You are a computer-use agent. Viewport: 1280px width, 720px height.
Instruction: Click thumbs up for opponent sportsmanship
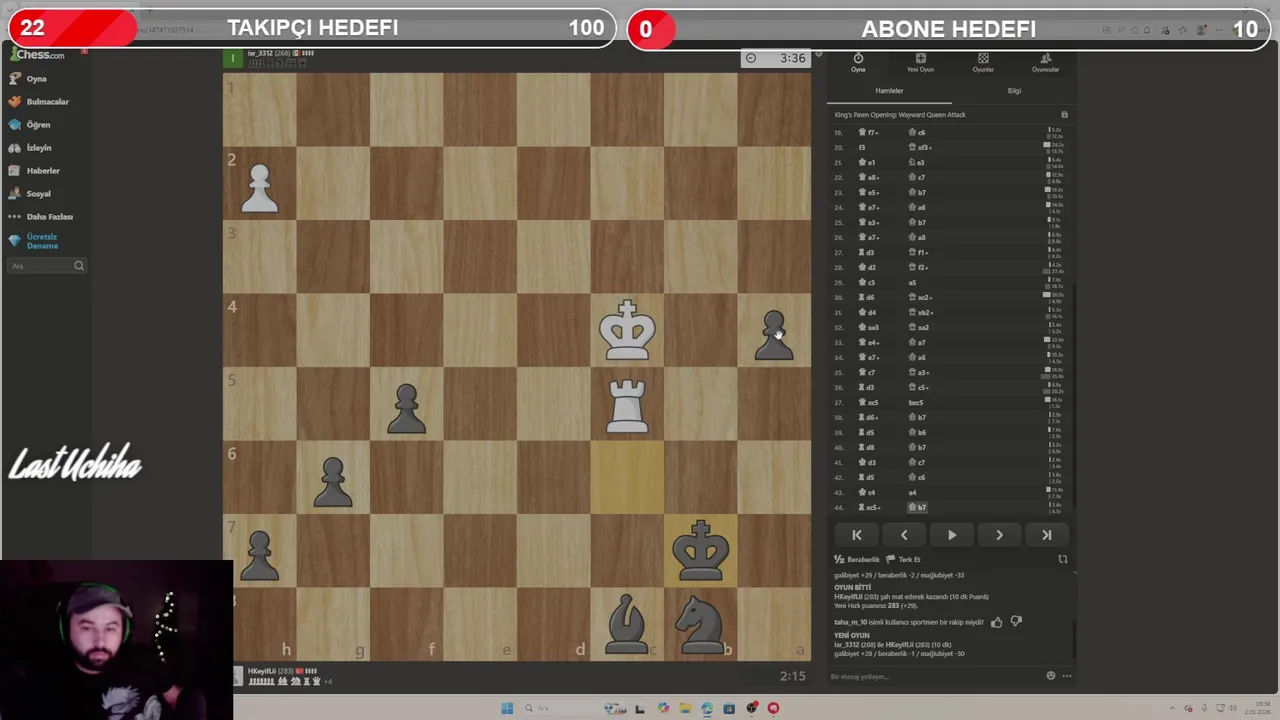(996, 622)
